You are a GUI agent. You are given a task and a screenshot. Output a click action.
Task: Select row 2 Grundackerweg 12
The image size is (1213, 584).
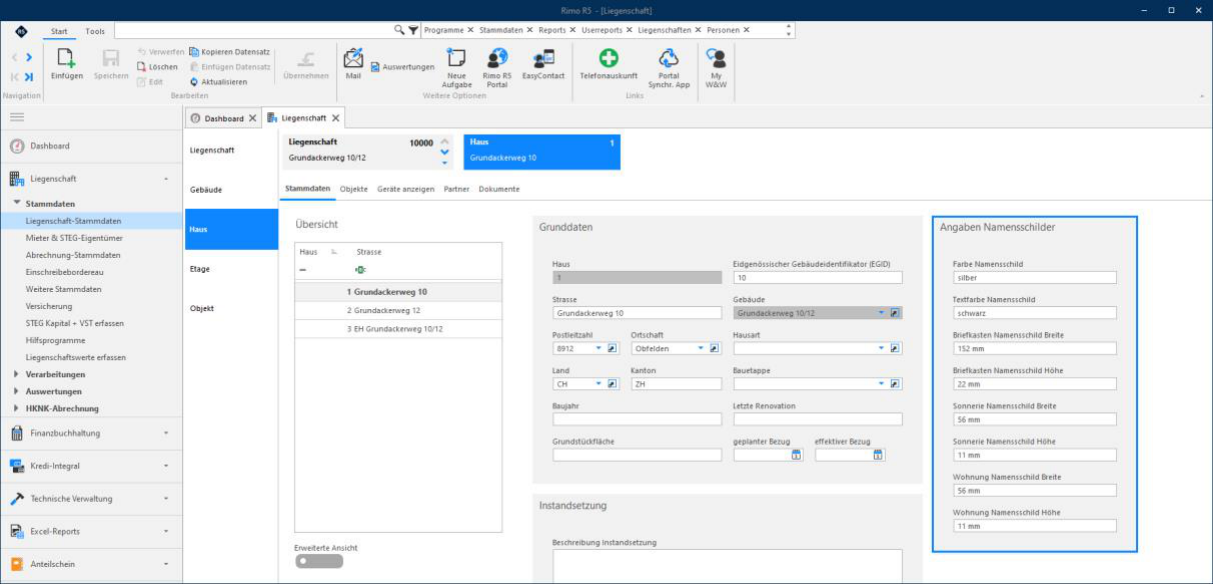pyautogui.click(x=398, y=310)
